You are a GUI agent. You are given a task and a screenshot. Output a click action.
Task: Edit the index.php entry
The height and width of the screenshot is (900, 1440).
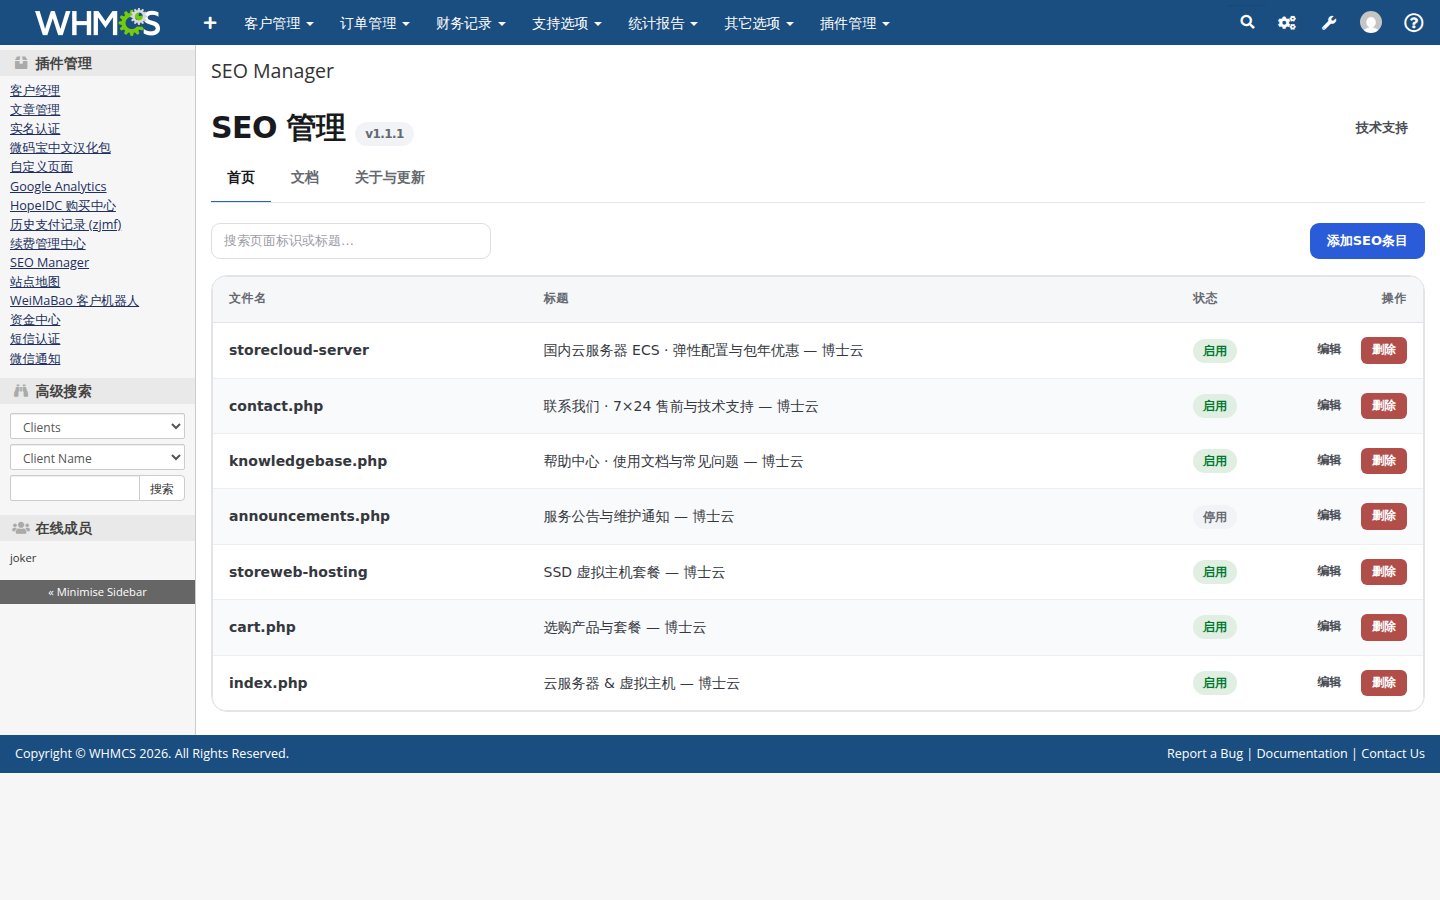tap(1329, 682)
